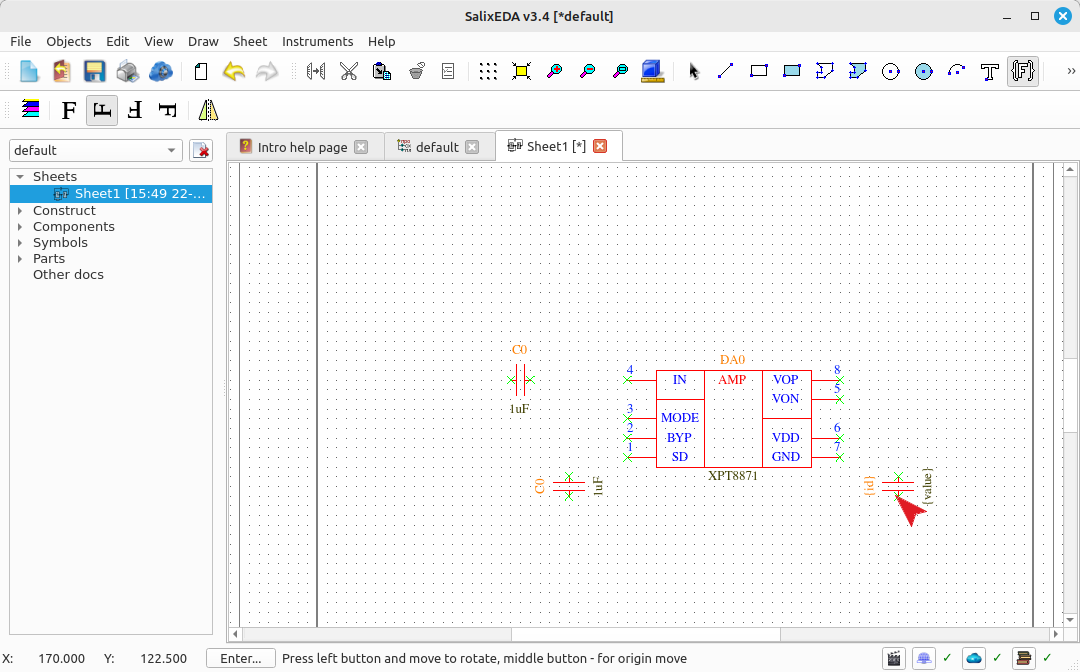Open the Instruments menu
This screenshot has height=672, width=1080.
coord(318,41)
